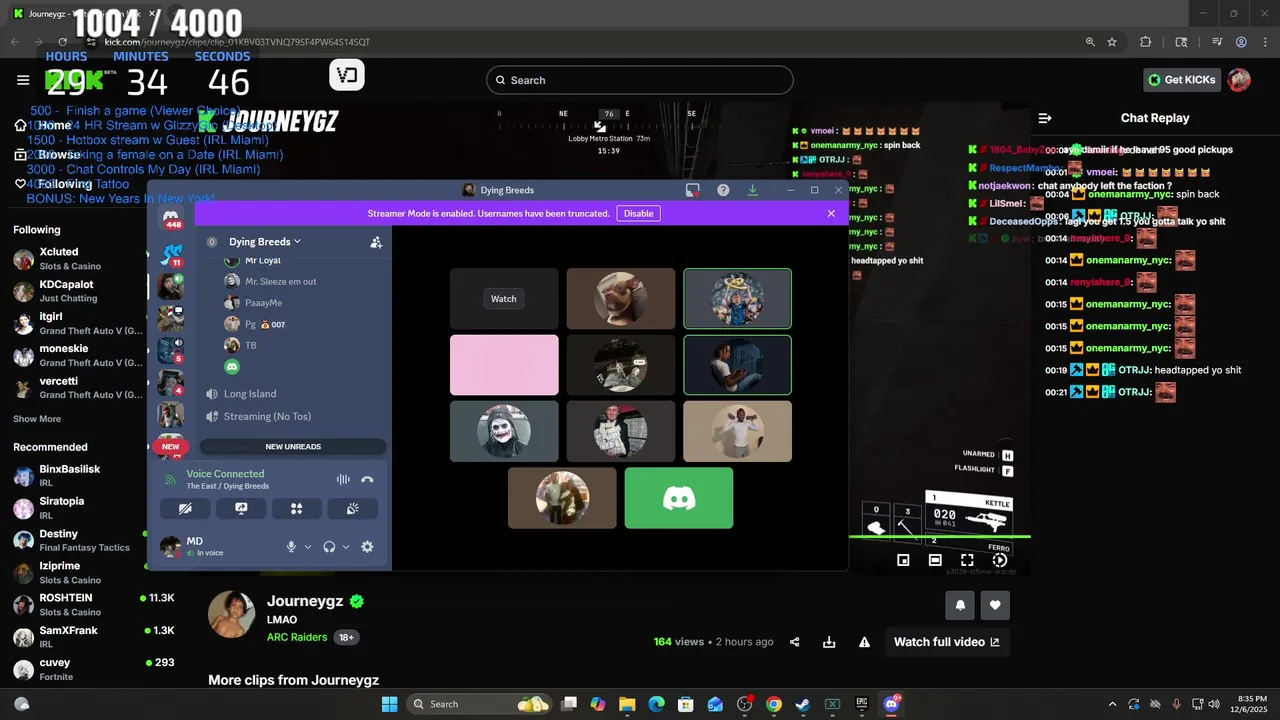This screenshot has height=720, width=1280.
Task: Open the Windows Start menu
Action: [389, 704]
